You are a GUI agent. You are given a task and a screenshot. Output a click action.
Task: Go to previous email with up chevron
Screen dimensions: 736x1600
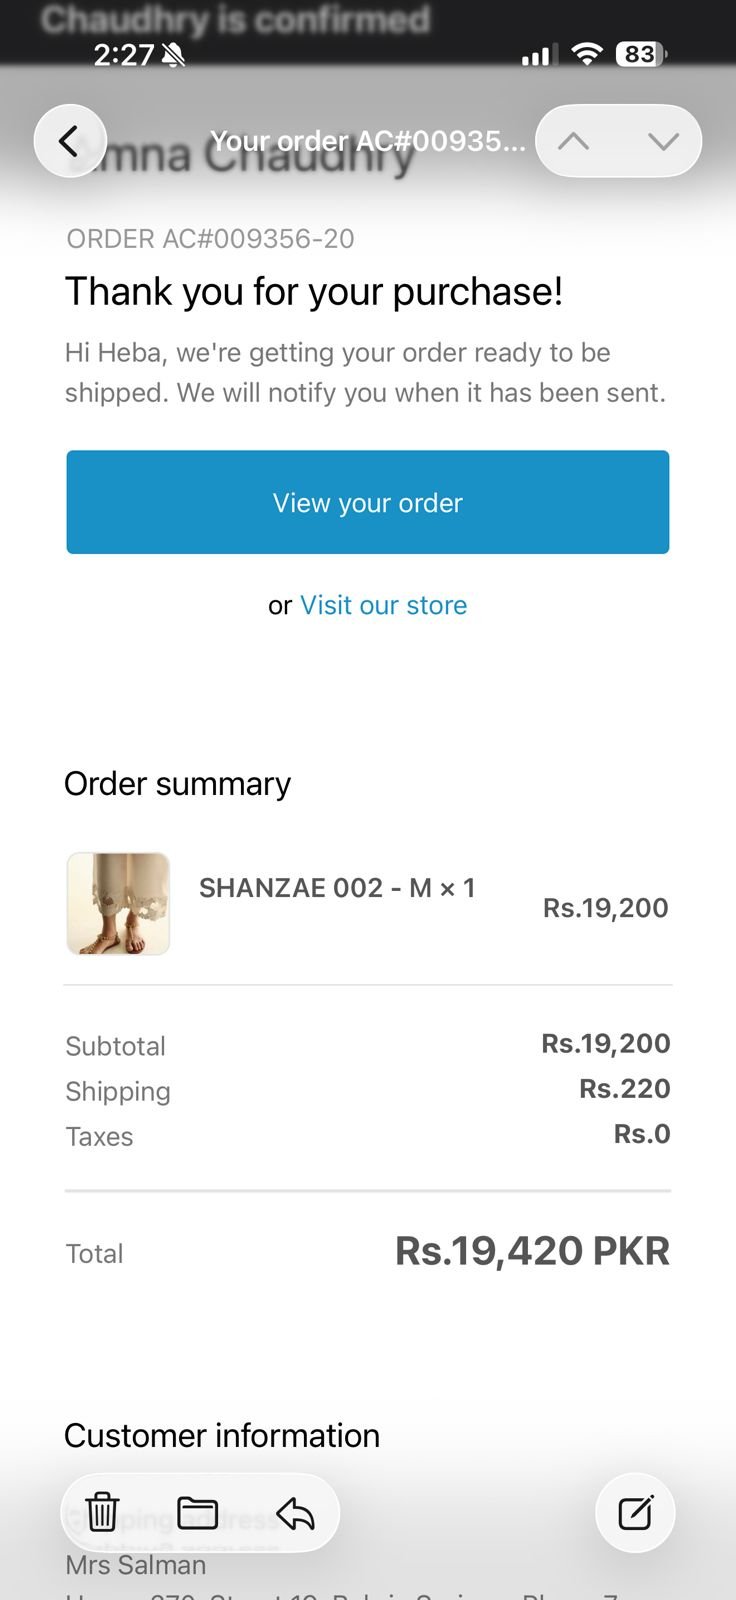point(574,141)
